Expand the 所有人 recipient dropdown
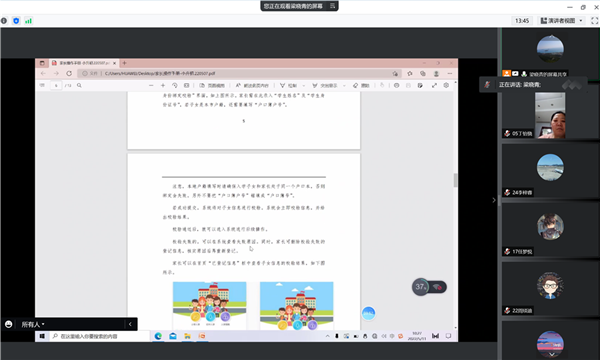Screen dimensions: 600x360 pyautogui.click(x=33, y=324)
